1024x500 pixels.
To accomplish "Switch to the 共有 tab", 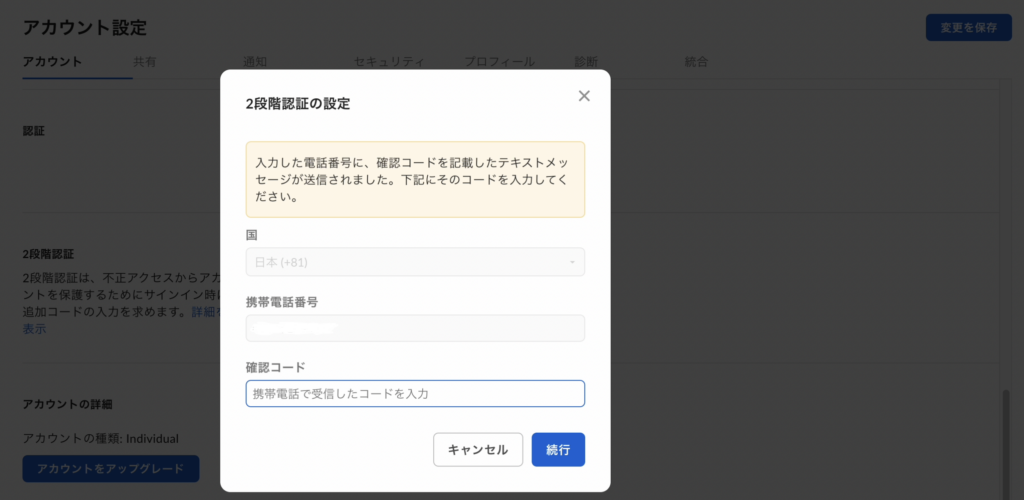I will (145, 62).
